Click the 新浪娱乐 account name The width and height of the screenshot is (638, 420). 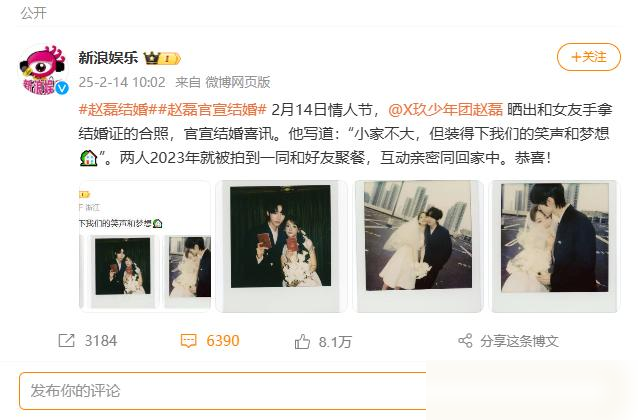[108, 58]
